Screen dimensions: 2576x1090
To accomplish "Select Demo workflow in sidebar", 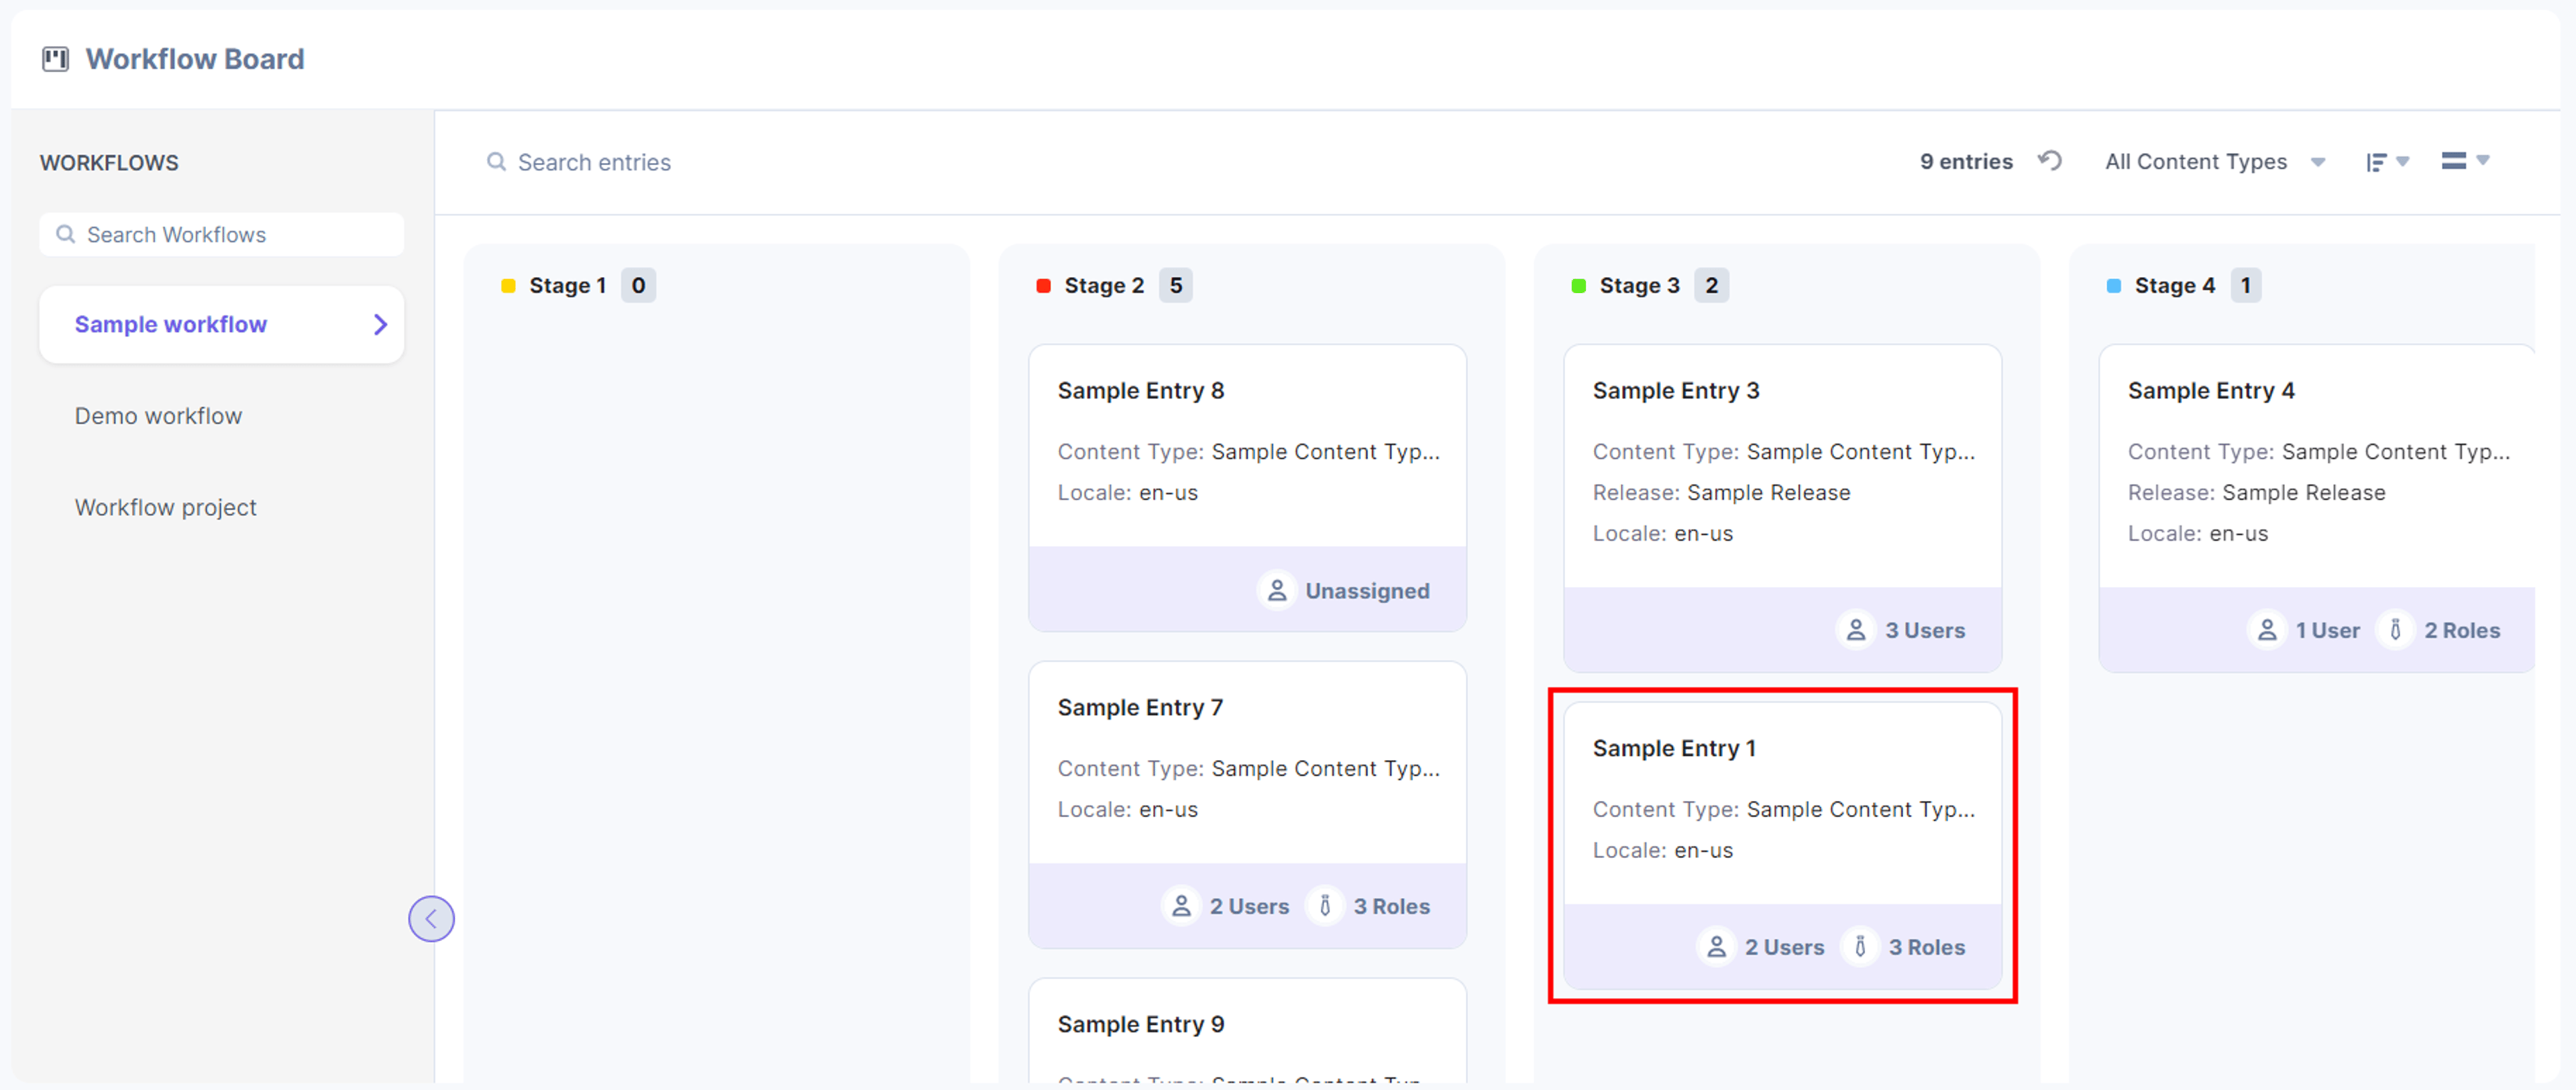I will [158, 416].
